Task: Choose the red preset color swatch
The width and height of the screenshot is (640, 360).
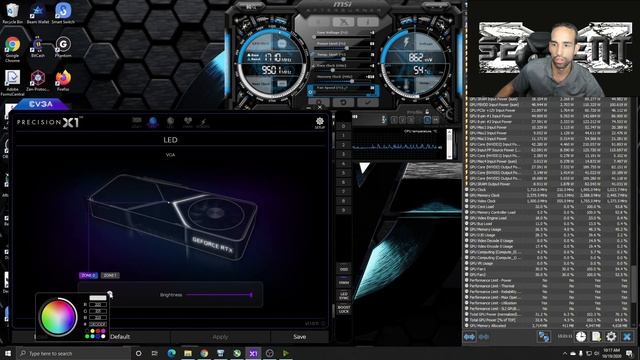Action: (98, 331)
